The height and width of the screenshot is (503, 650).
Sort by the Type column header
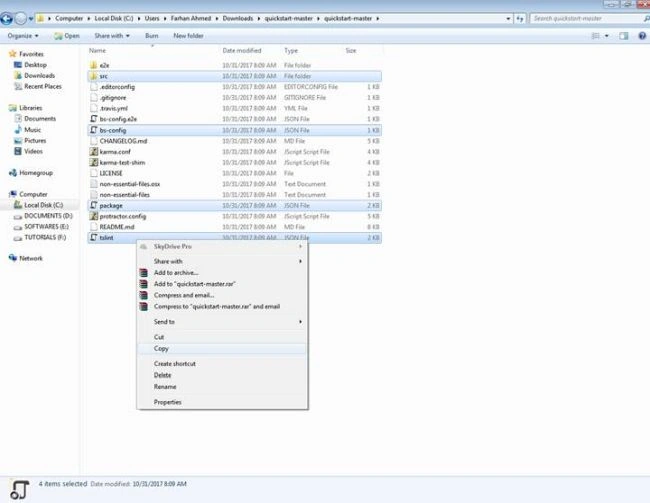[x=291, y=51]
